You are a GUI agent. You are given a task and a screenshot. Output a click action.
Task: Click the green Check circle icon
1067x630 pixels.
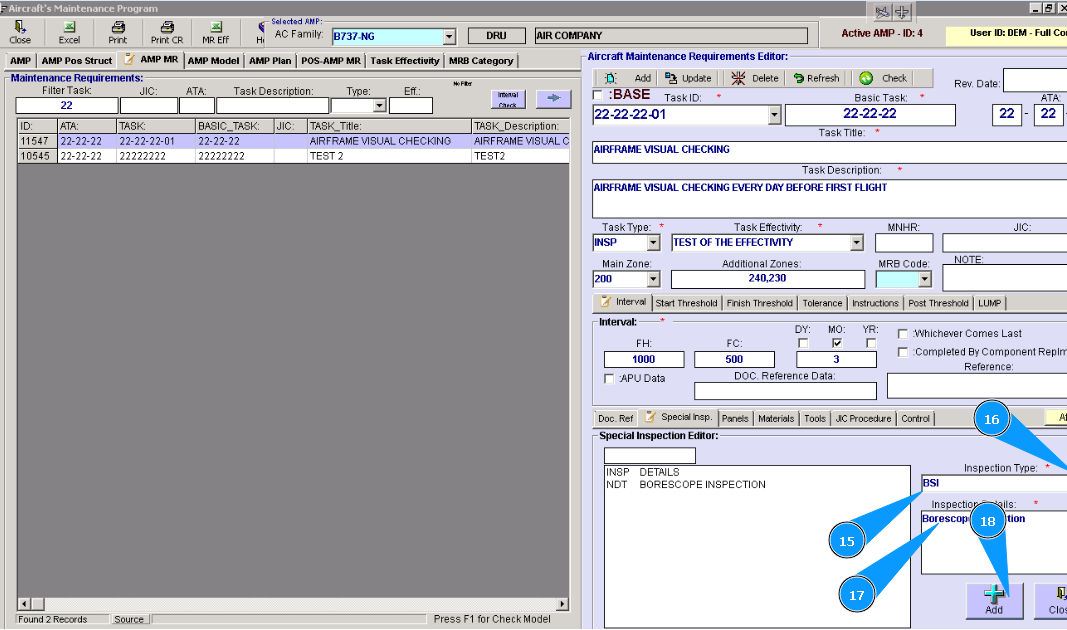pyautogui.click(x=866, y=78)
